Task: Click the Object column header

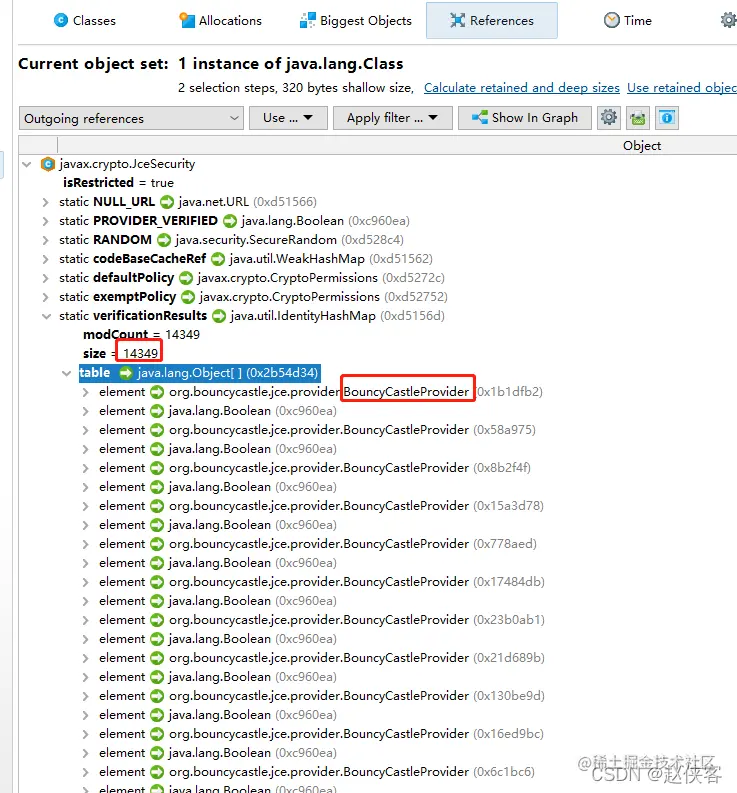Action: 641,146
